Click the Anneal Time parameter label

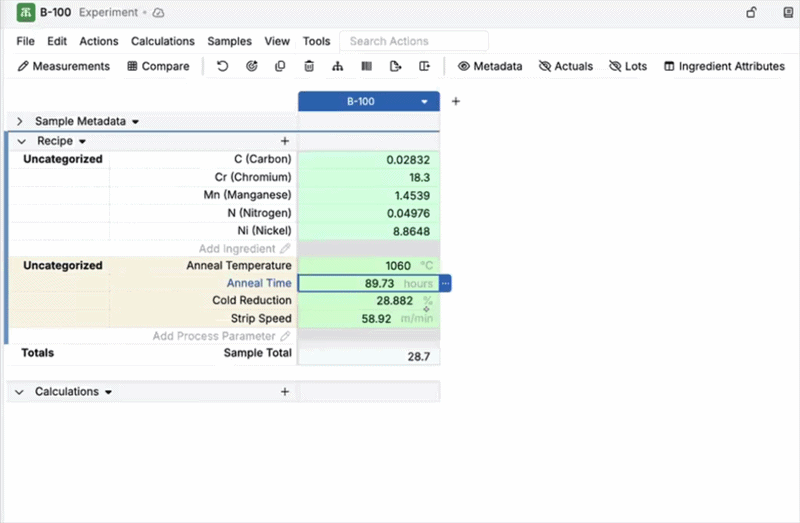(259, 283)
